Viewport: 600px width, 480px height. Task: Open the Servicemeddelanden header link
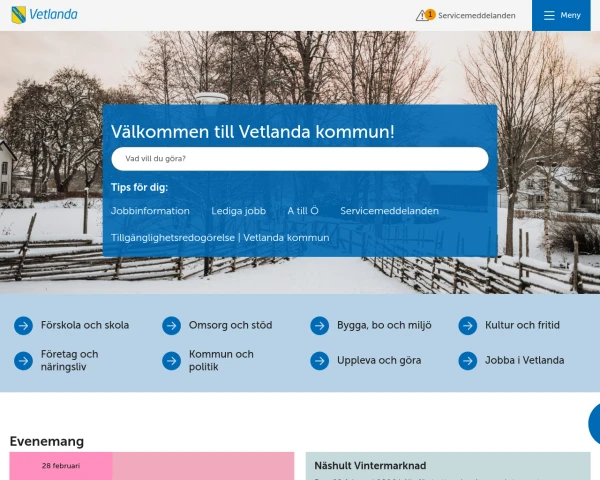coord(476,16)
